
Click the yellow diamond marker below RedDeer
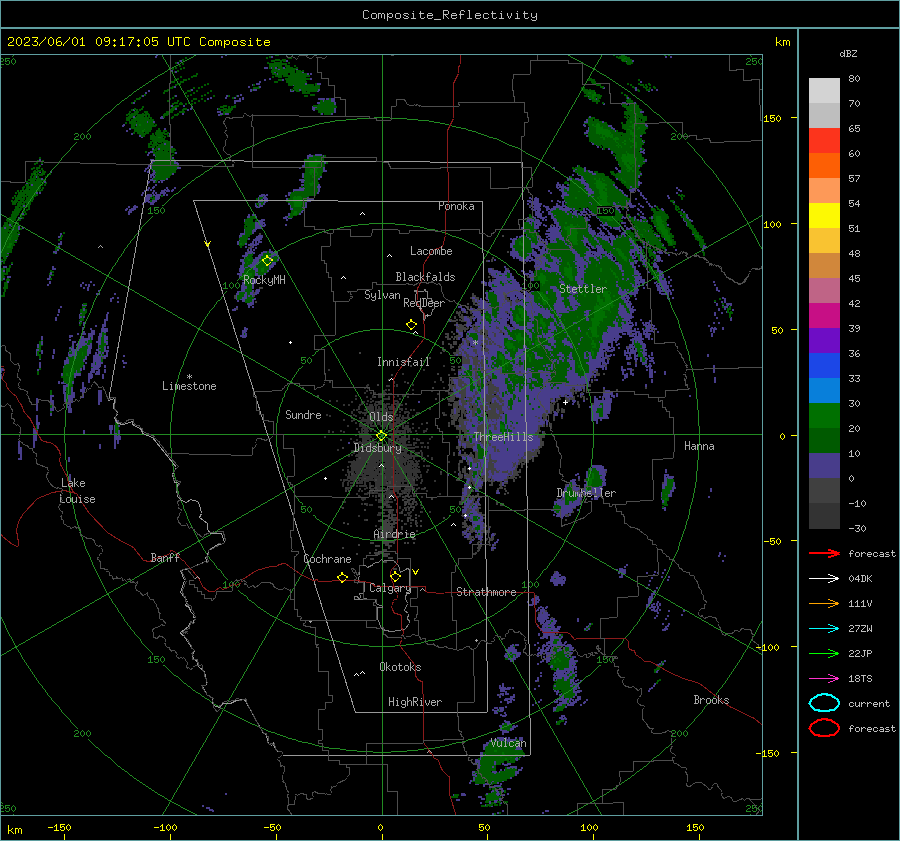[x=412, y=325]
